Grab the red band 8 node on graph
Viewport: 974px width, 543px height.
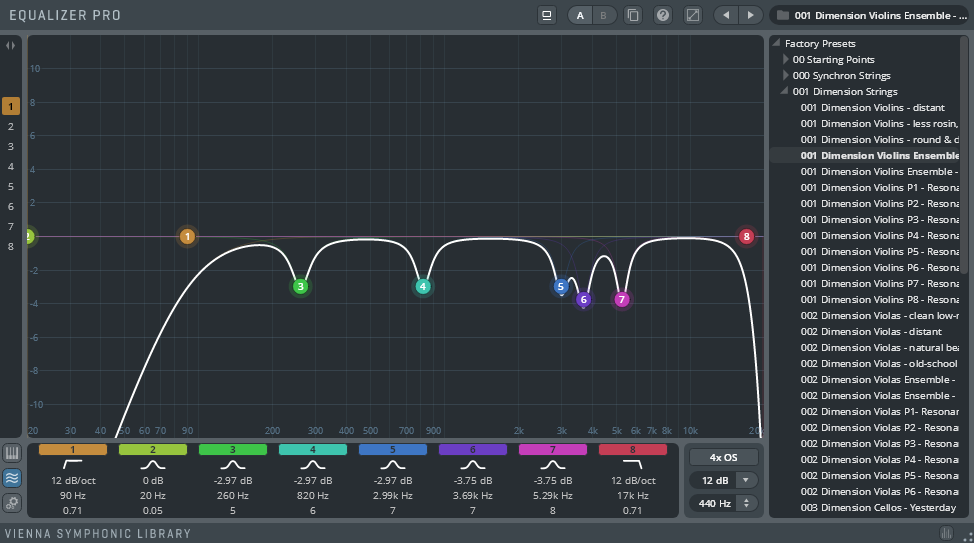[747, 236]
